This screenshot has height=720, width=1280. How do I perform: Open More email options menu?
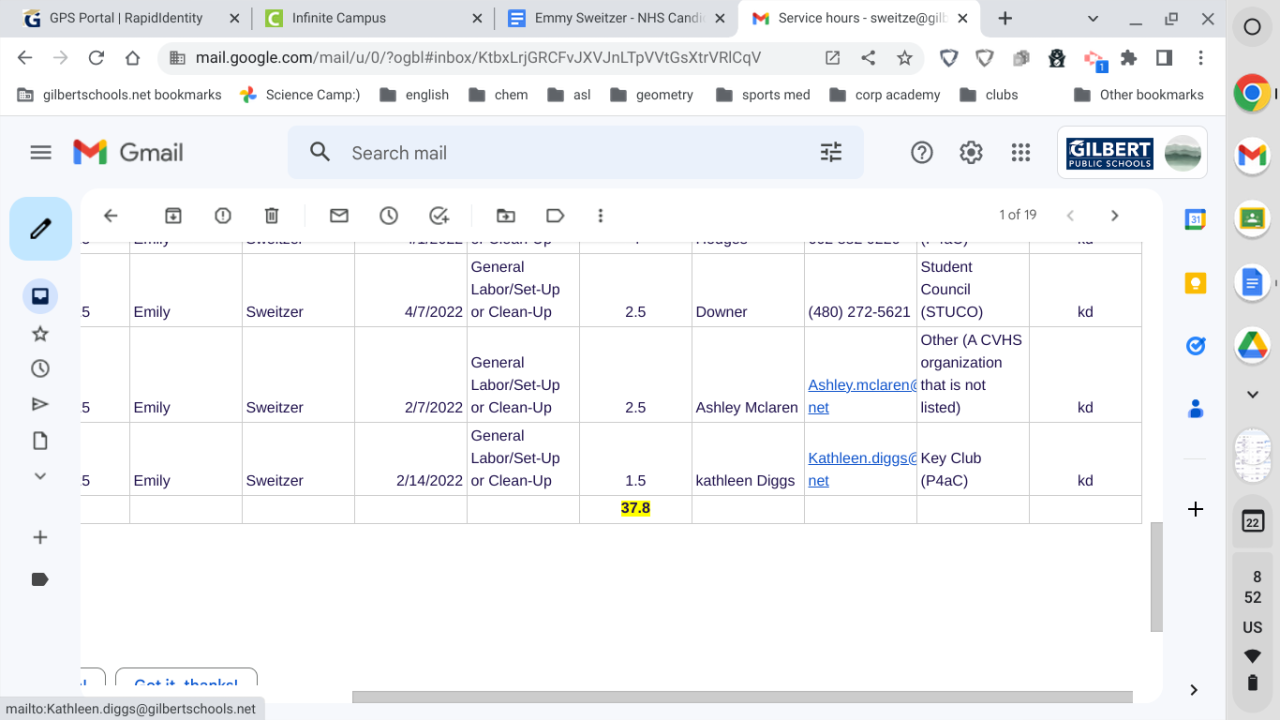pos(600,215)
